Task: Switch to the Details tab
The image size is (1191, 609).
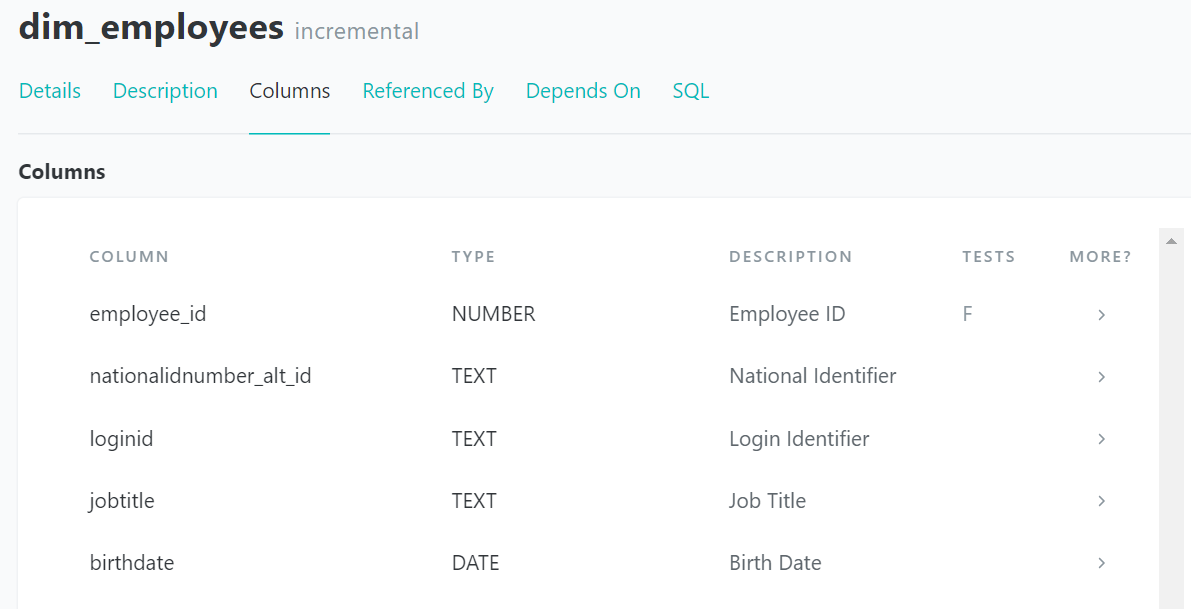Action: [49, 91]
